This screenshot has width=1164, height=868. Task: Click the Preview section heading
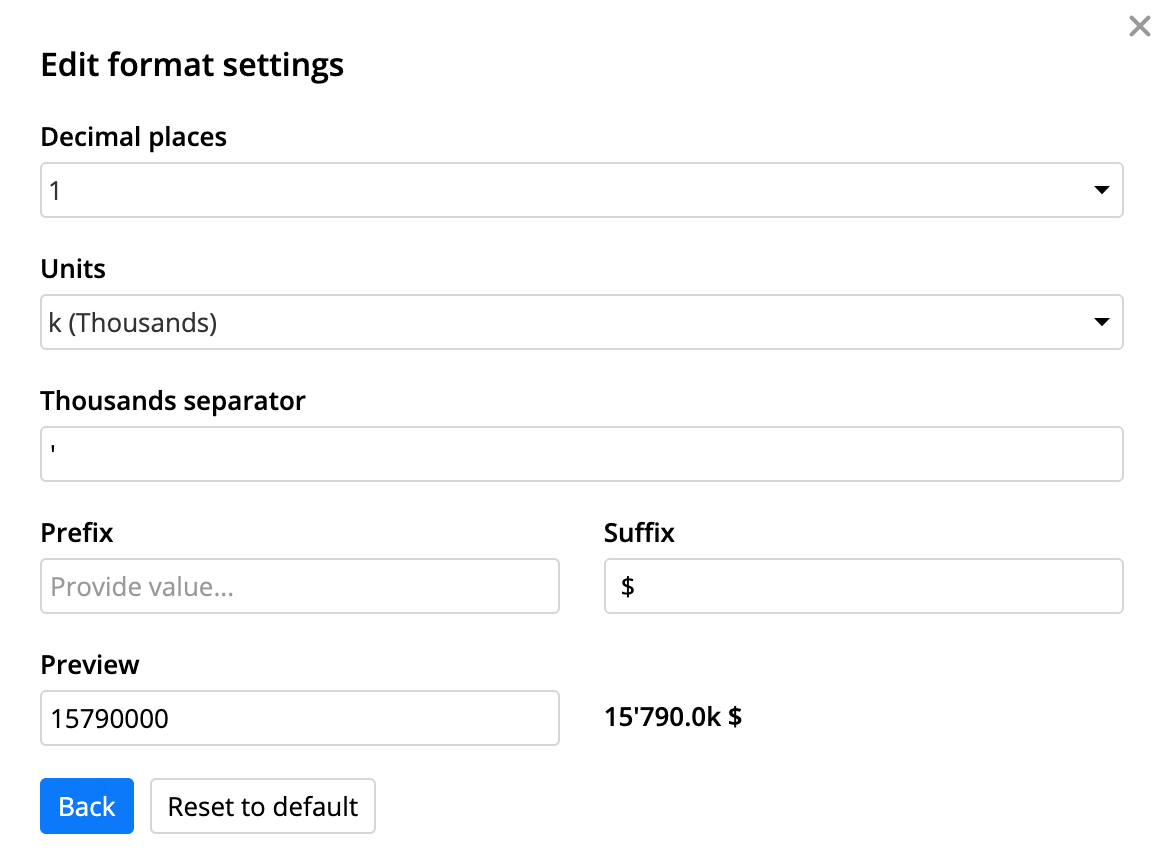coord(89,665)
